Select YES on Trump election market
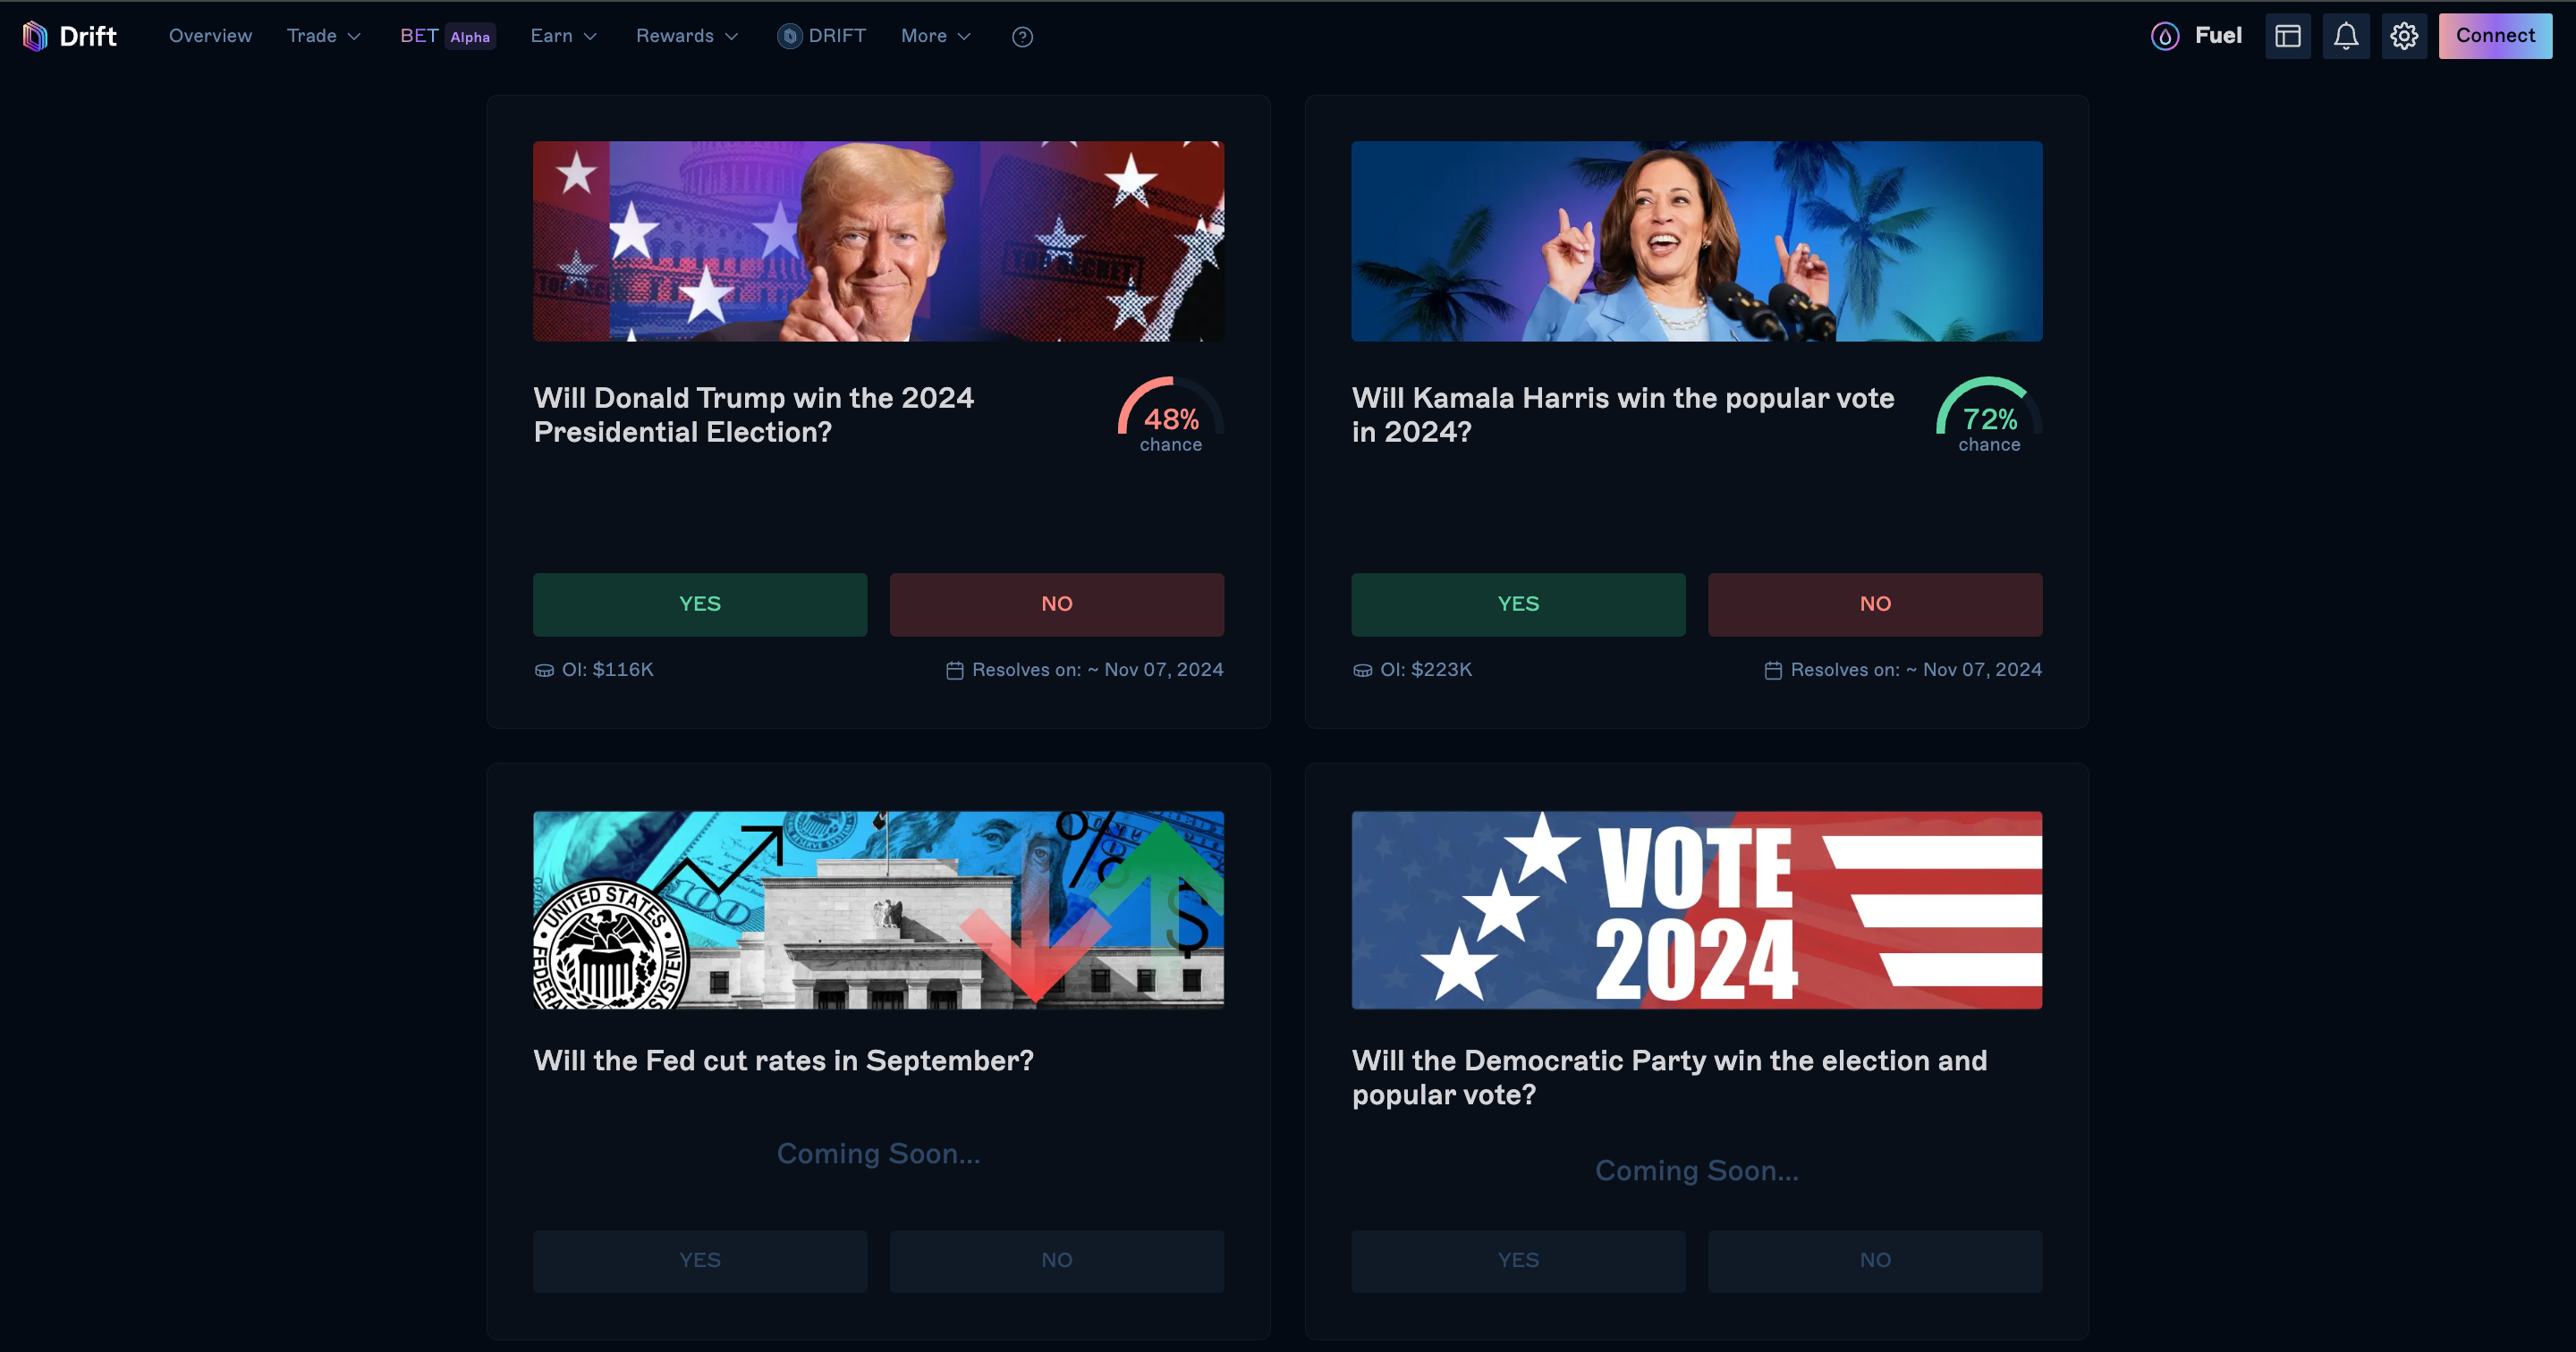This screenshot has width=2576, height=1352. click(700, 604)
